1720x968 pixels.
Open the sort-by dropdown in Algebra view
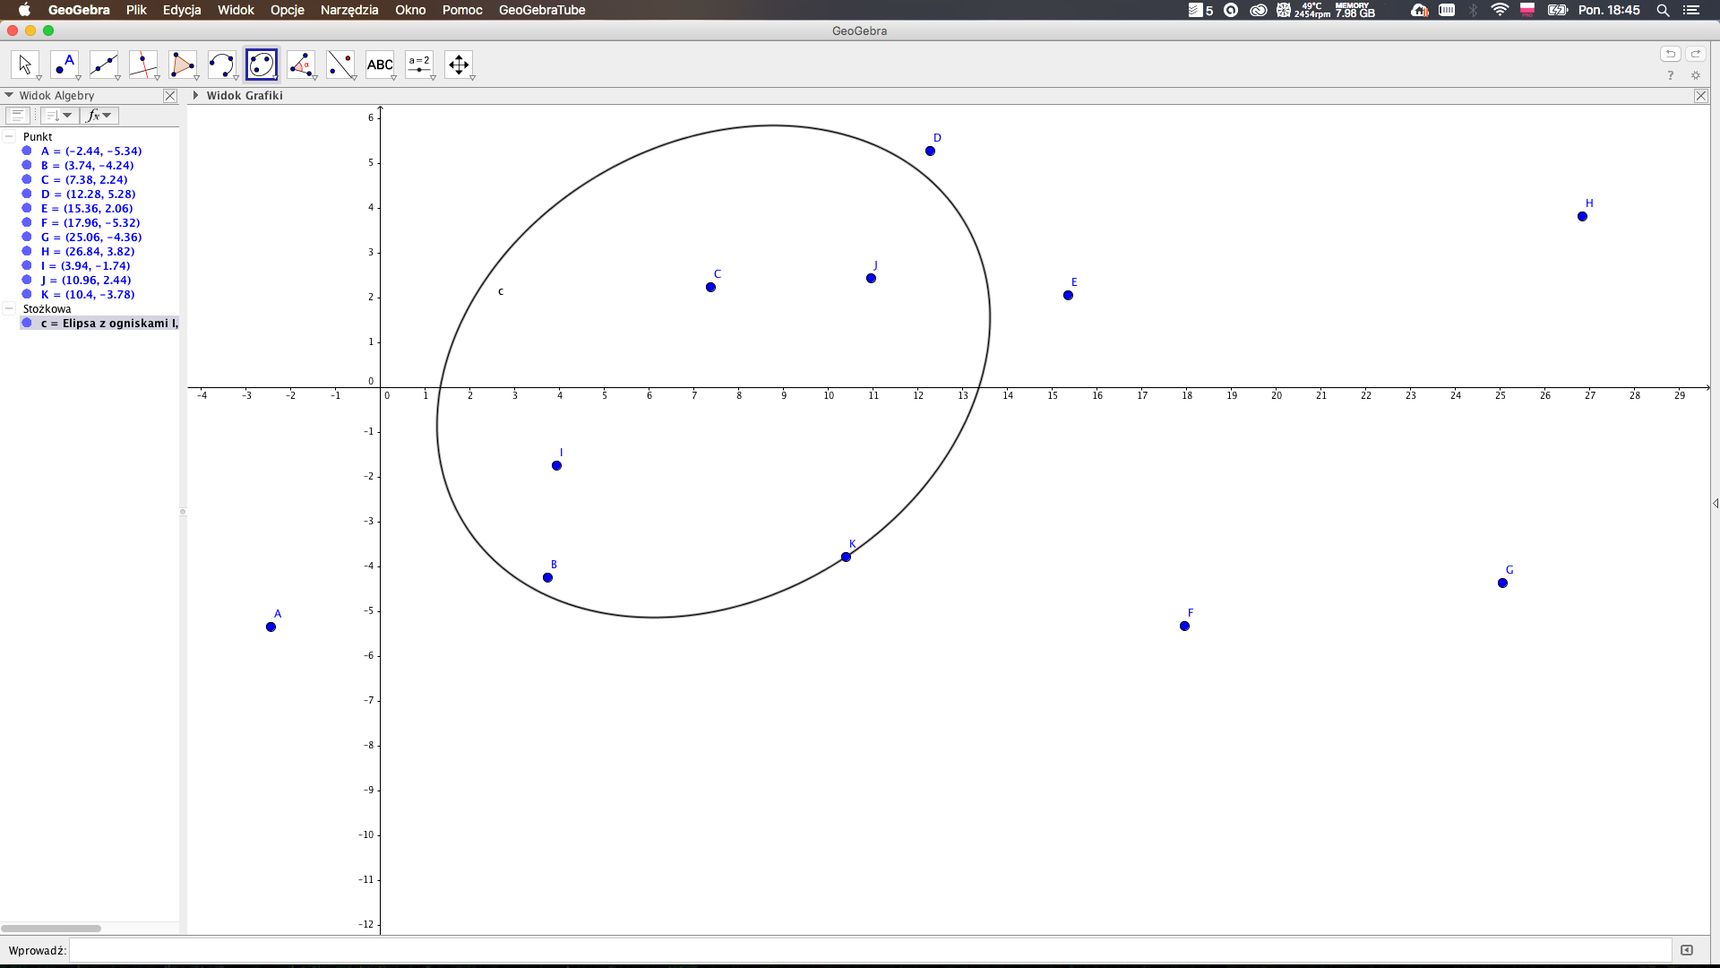58,116
